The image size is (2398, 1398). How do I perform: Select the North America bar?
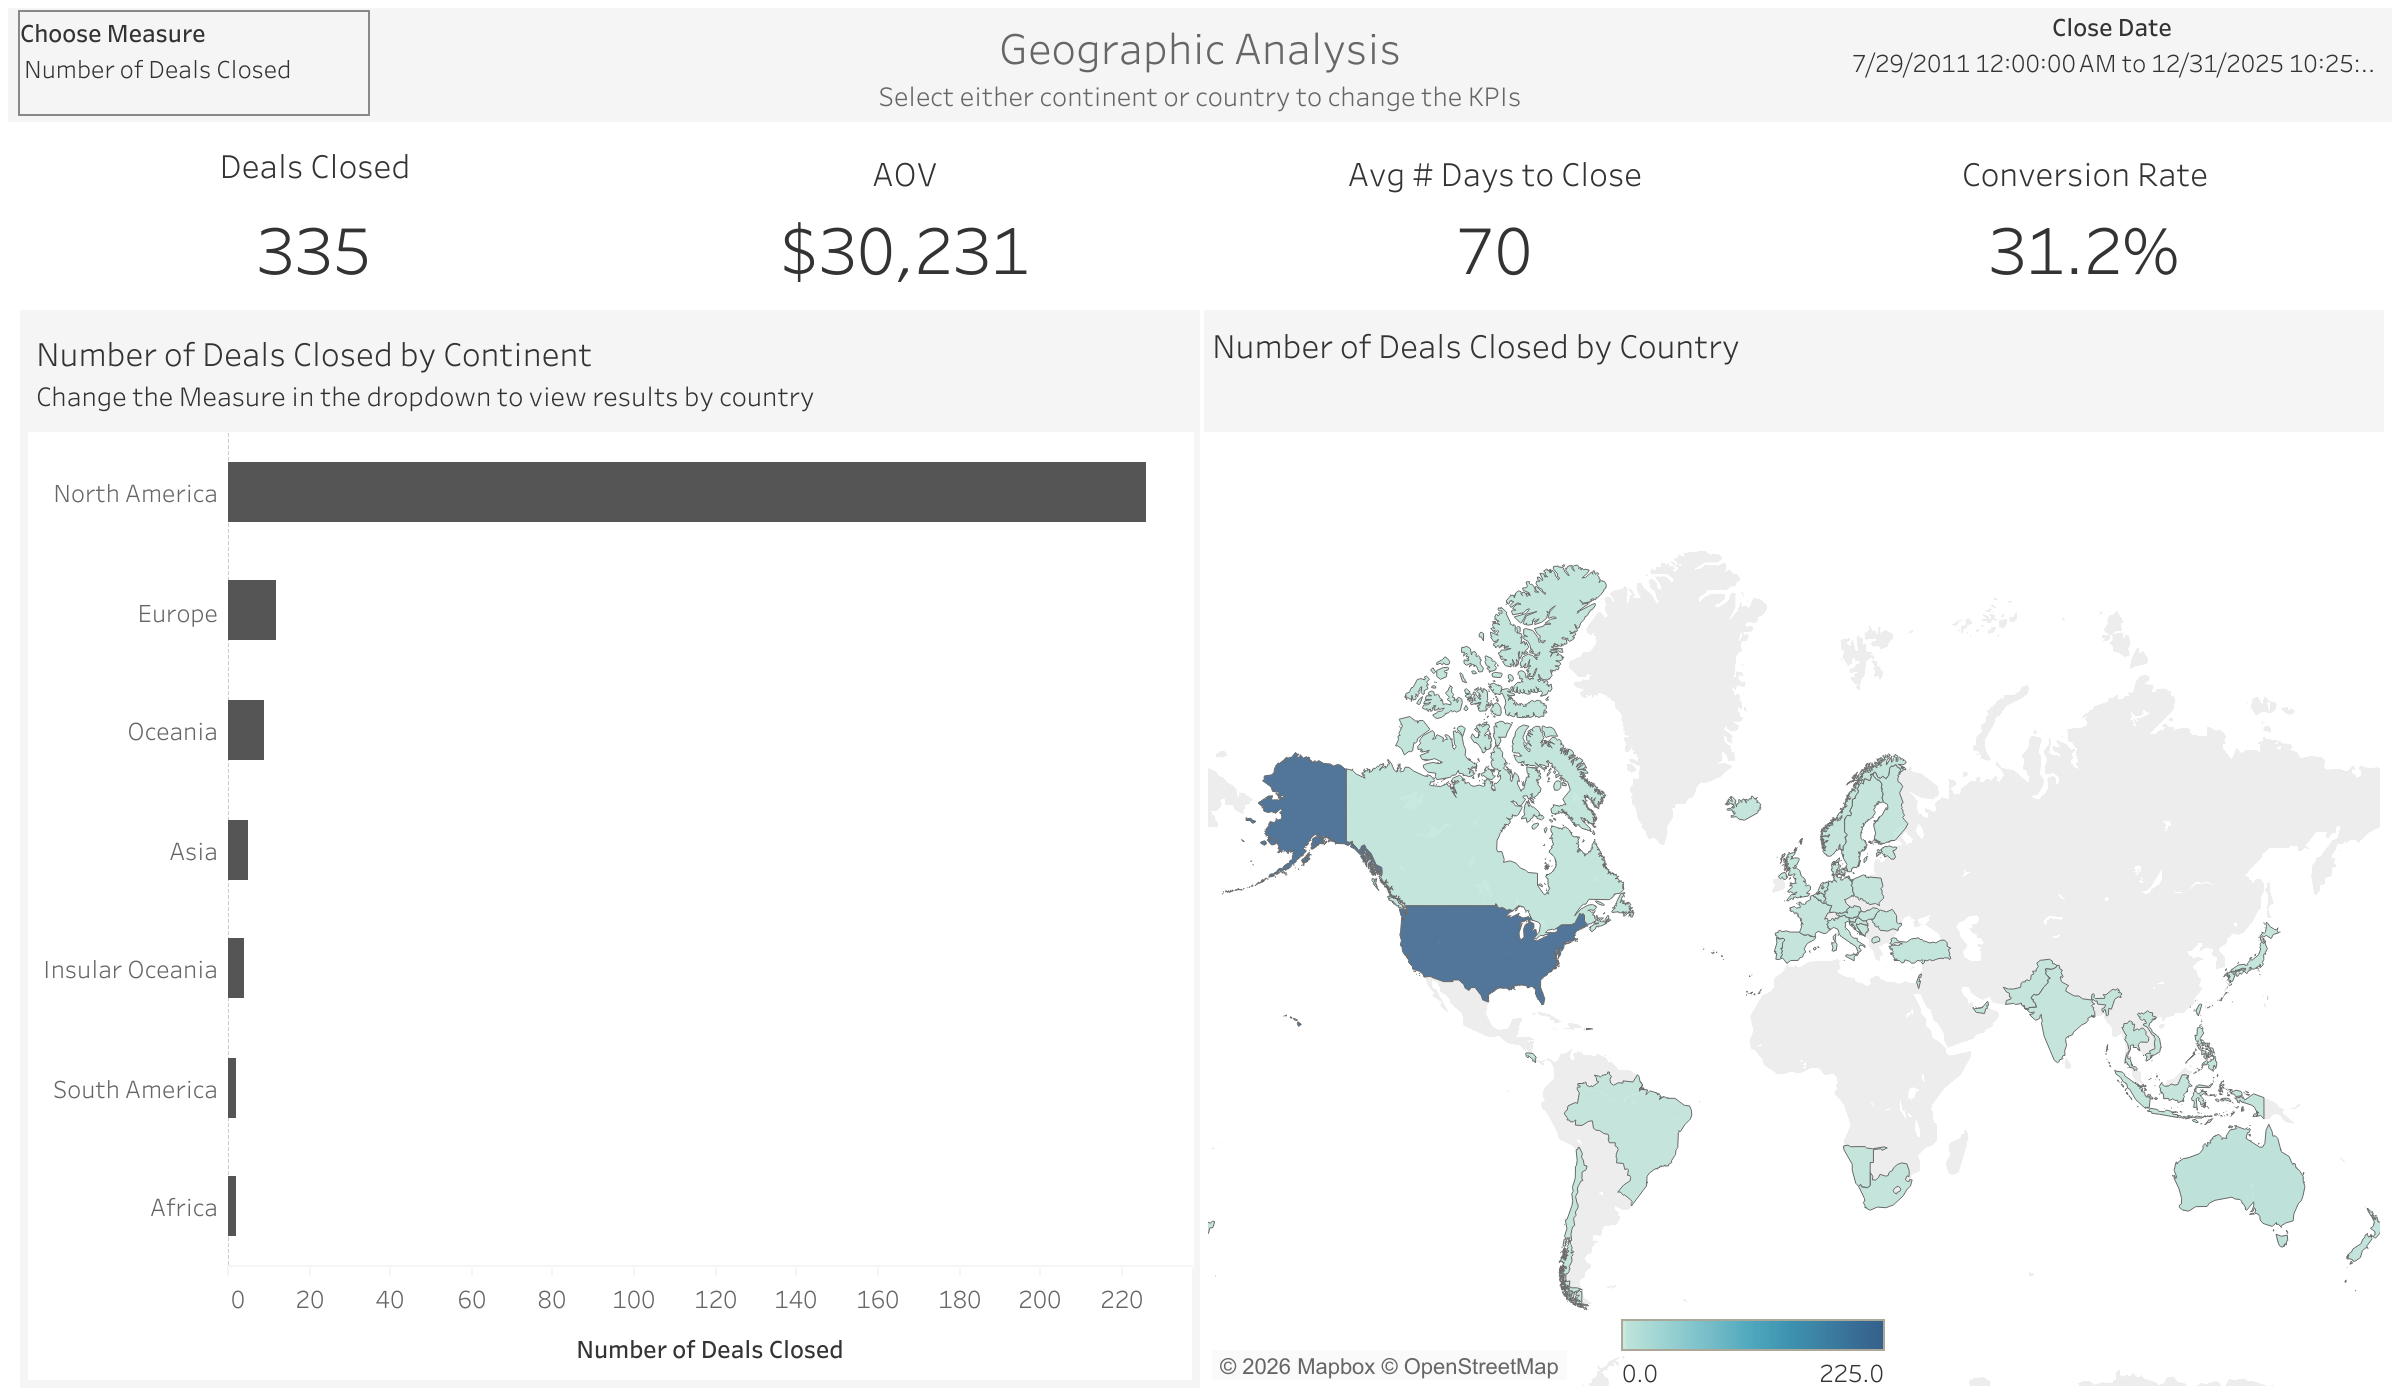[687, 492]
